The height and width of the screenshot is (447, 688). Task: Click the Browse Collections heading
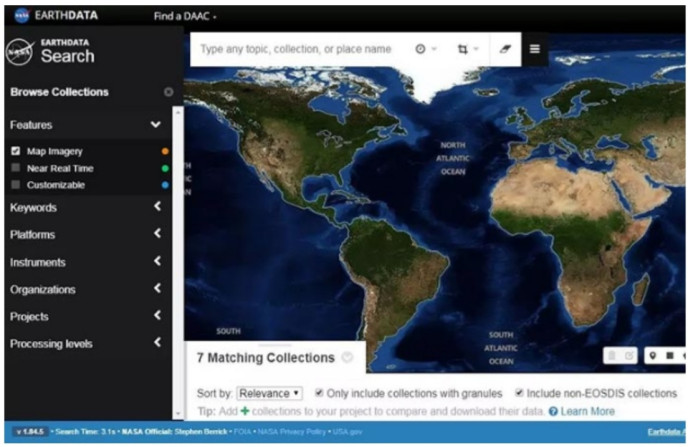[59, 92]
